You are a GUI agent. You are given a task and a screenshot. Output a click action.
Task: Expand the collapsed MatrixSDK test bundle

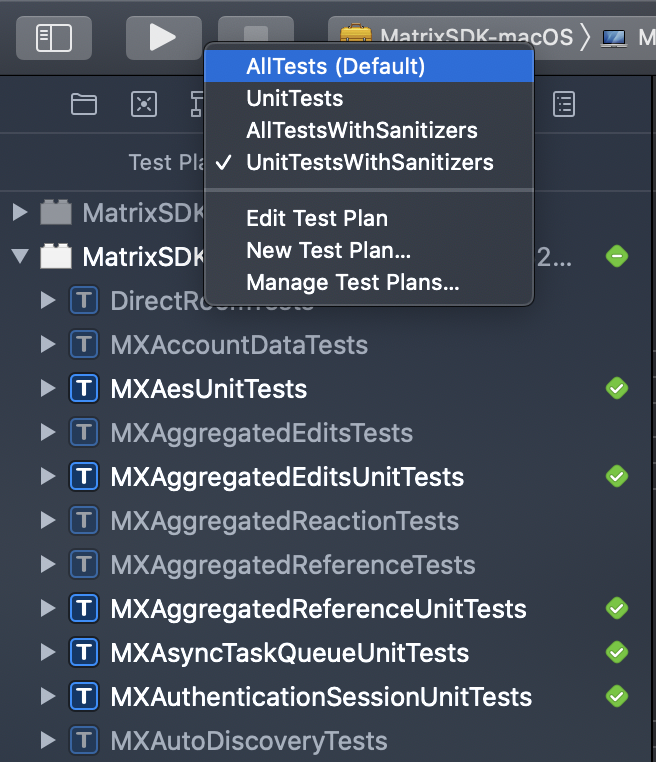point(19,212)
